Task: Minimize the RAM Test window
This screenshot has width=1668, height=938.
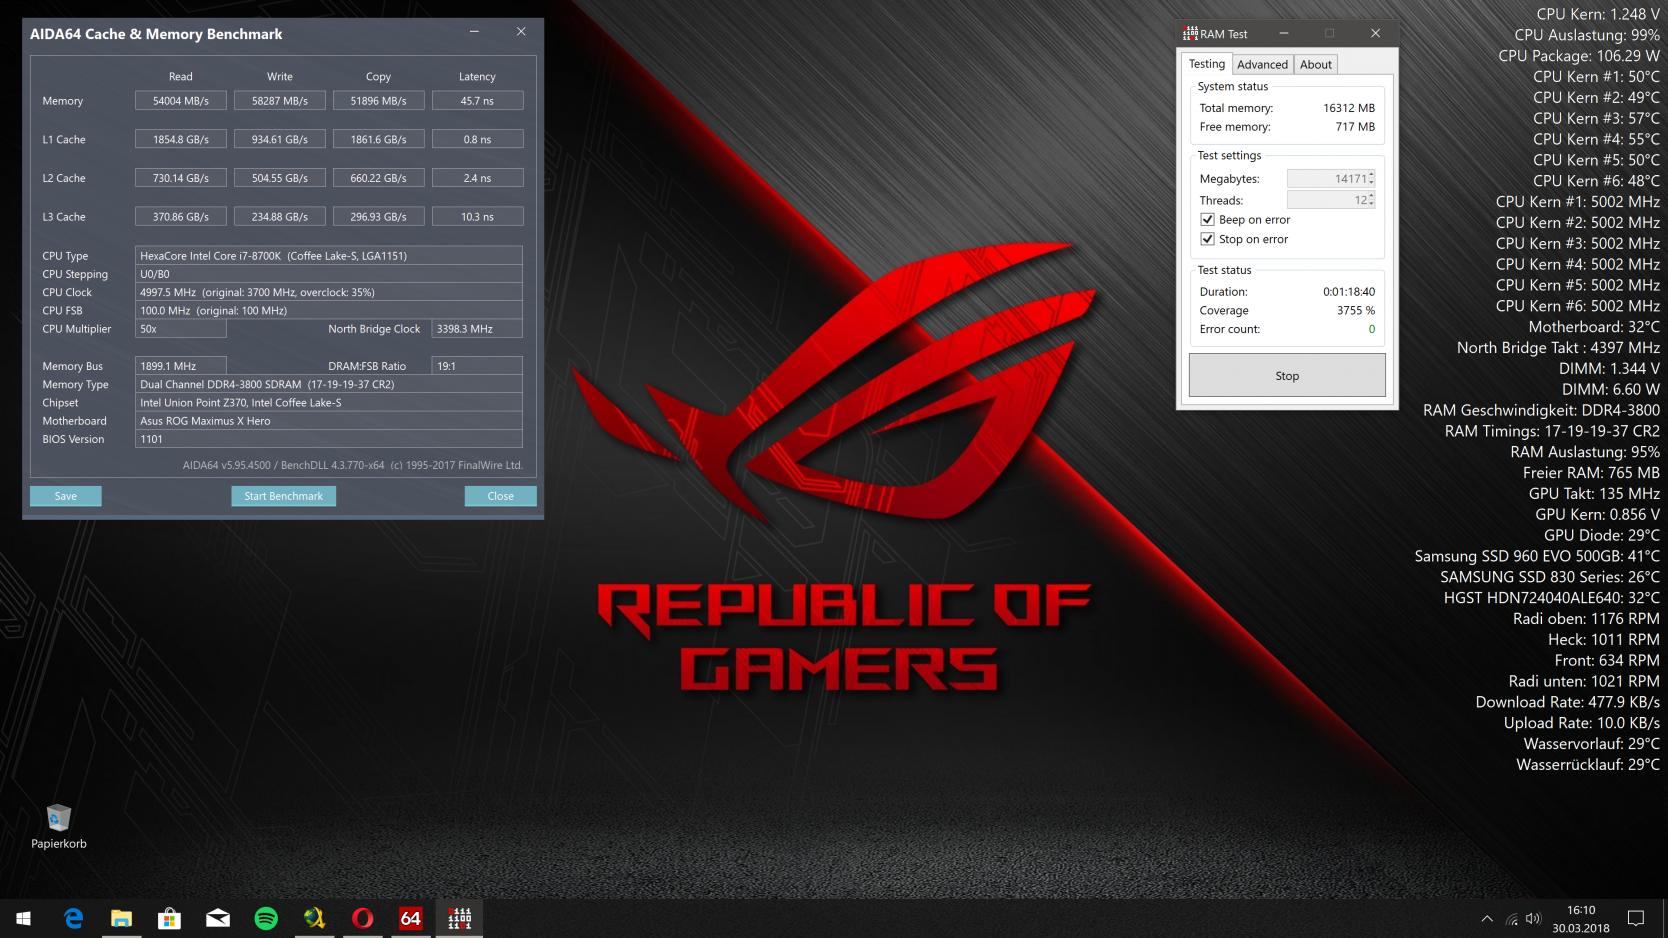Action: [x=1284, y=33]
